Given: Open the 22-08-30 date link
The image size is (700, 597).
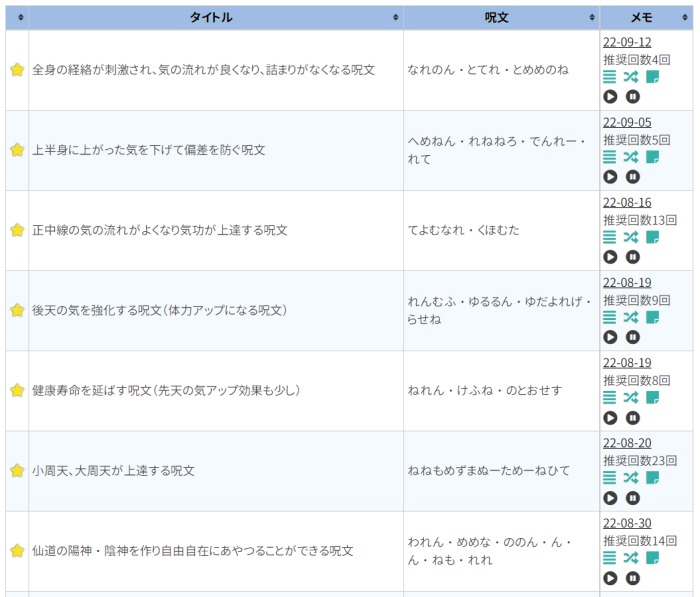Looking at the screenshot, I should point(627,523).
